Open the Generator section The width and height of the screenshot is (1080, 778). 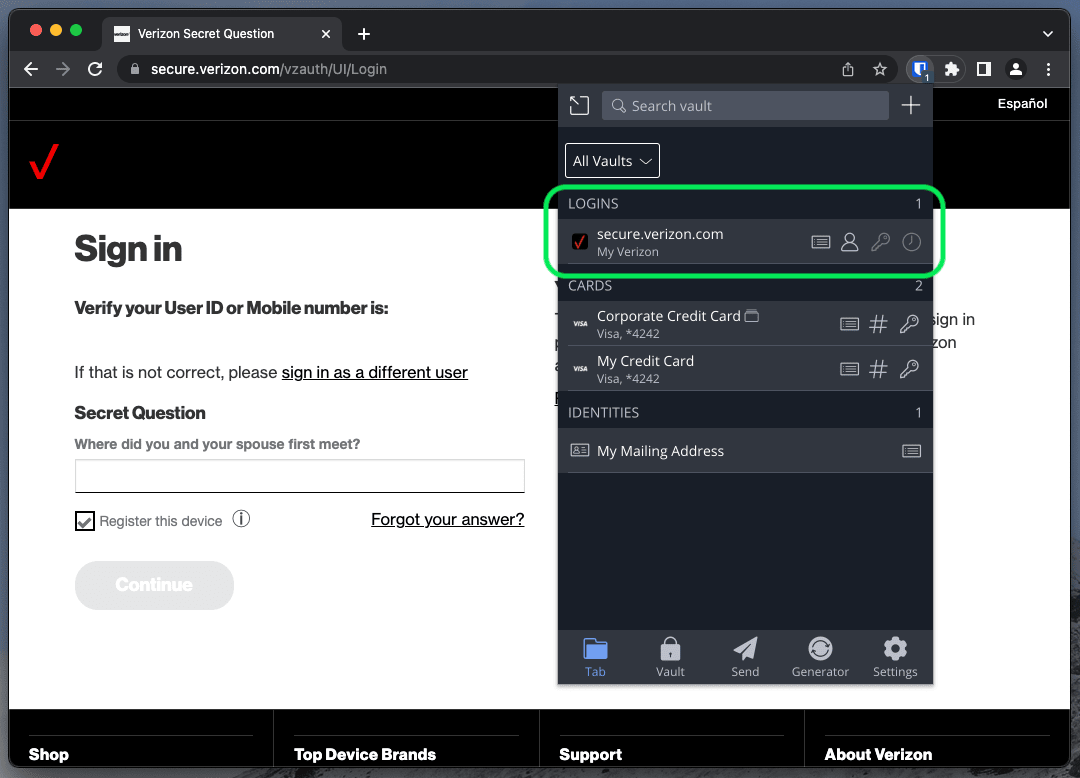820,658
